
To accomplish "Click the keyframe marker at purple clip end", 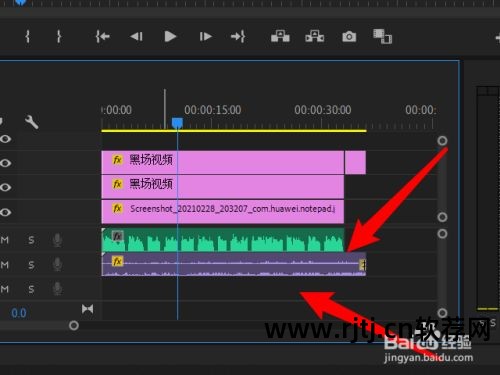I will pyautogui.click(x=363, y=265).
